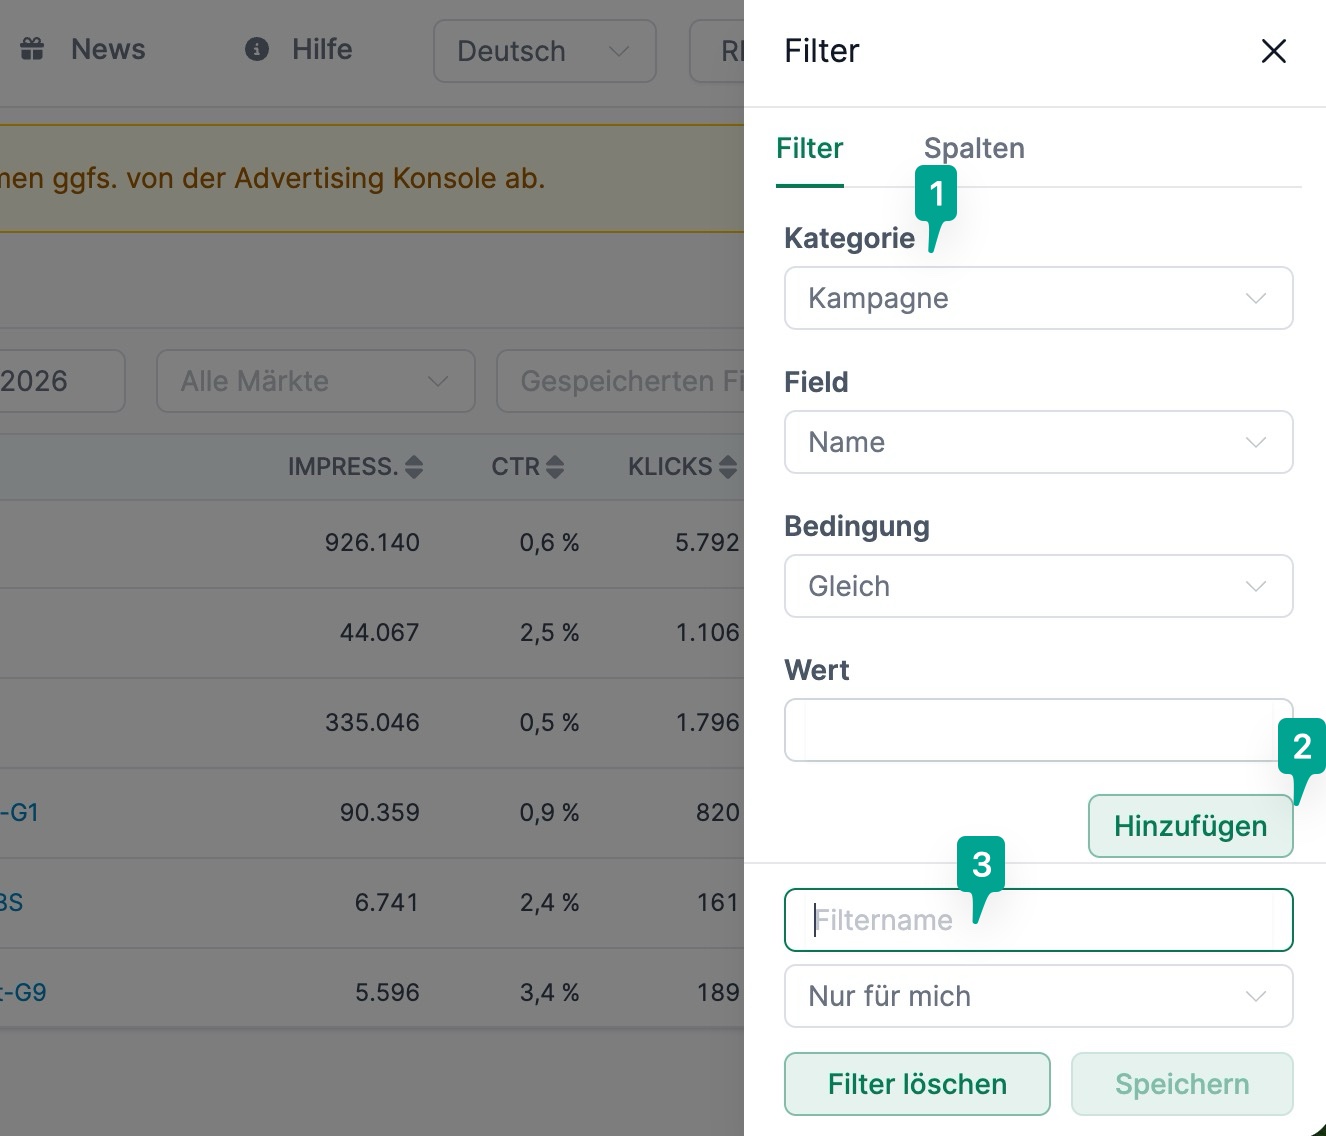Click the News gift icon
Screen dimensions: 1326x1136
click(x=33, y=49)
